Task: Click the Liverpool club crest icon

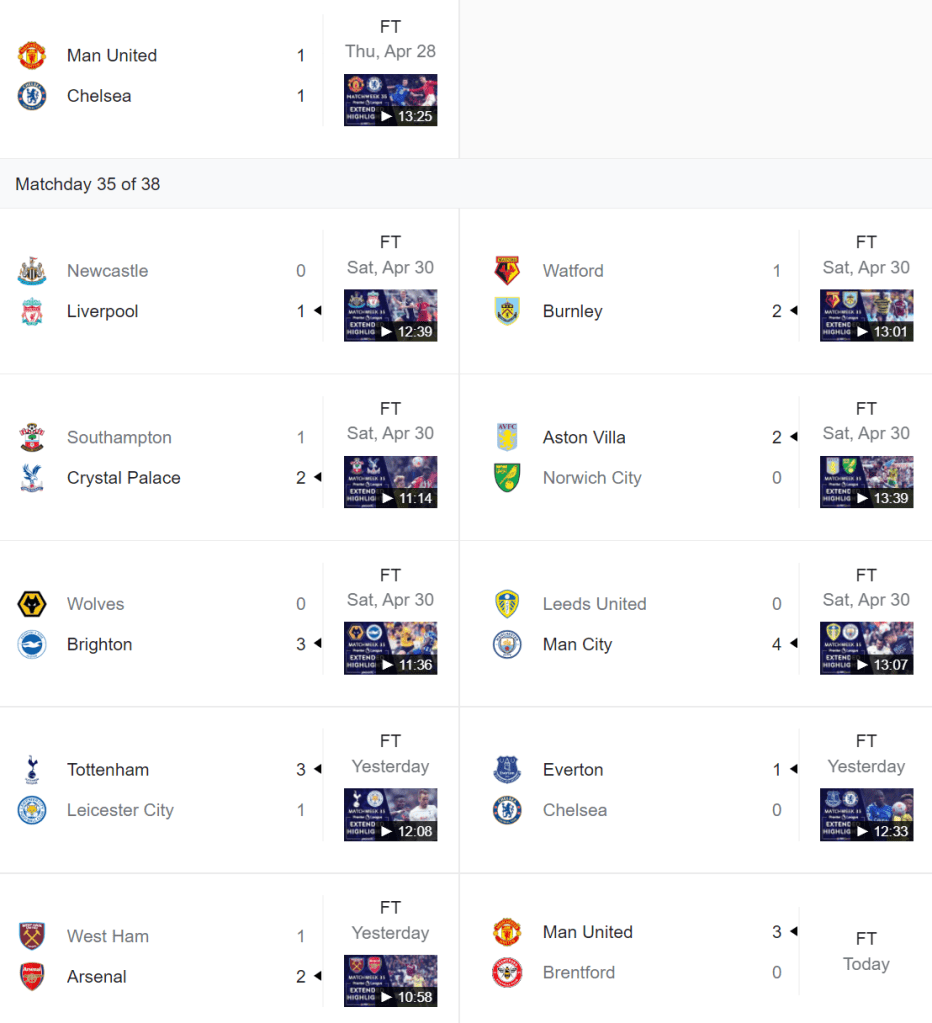Action: (32, 312)
